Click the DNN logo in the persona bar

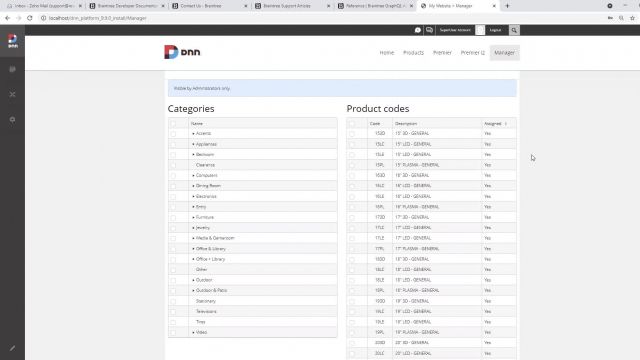[13, 41]
